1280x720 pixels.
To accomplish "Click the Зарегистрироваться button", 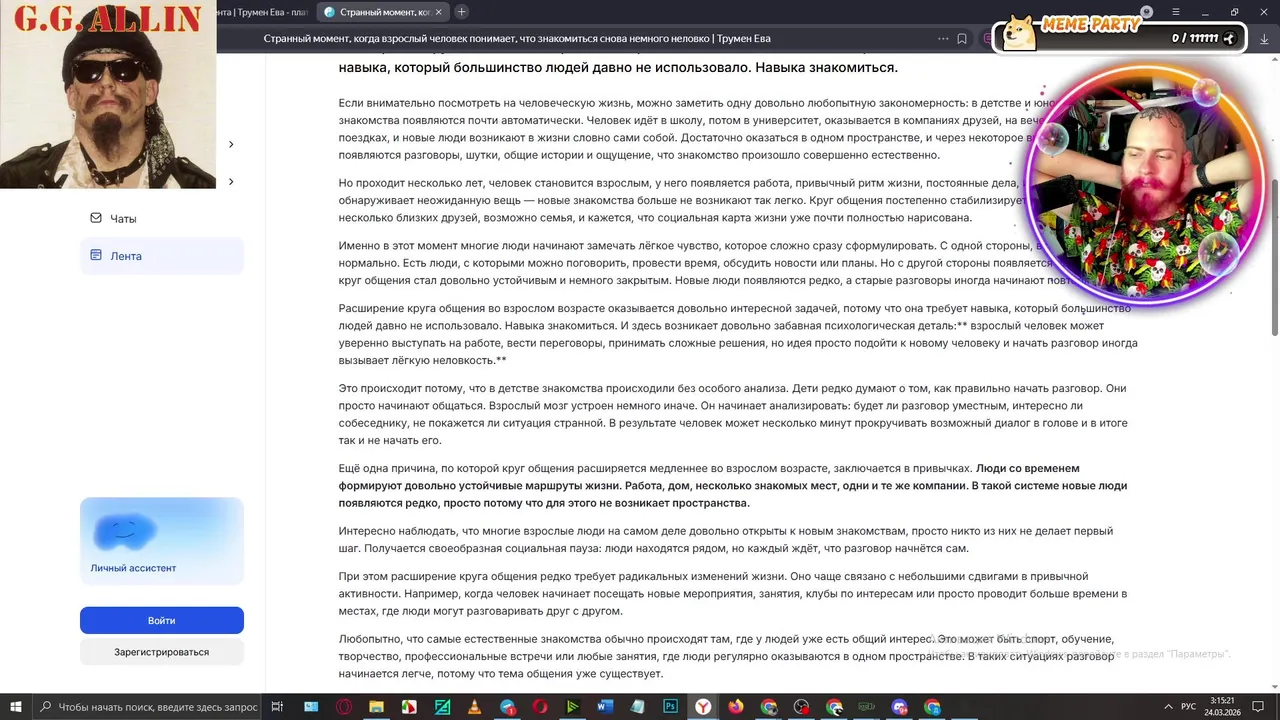I will 161,652.
